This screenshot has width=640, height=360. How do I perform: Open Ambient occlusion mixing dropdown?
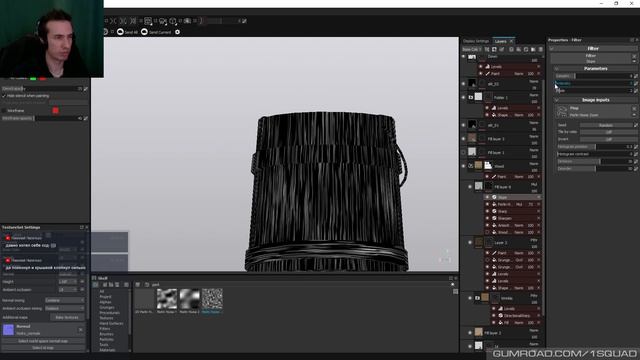coord(64,309)
